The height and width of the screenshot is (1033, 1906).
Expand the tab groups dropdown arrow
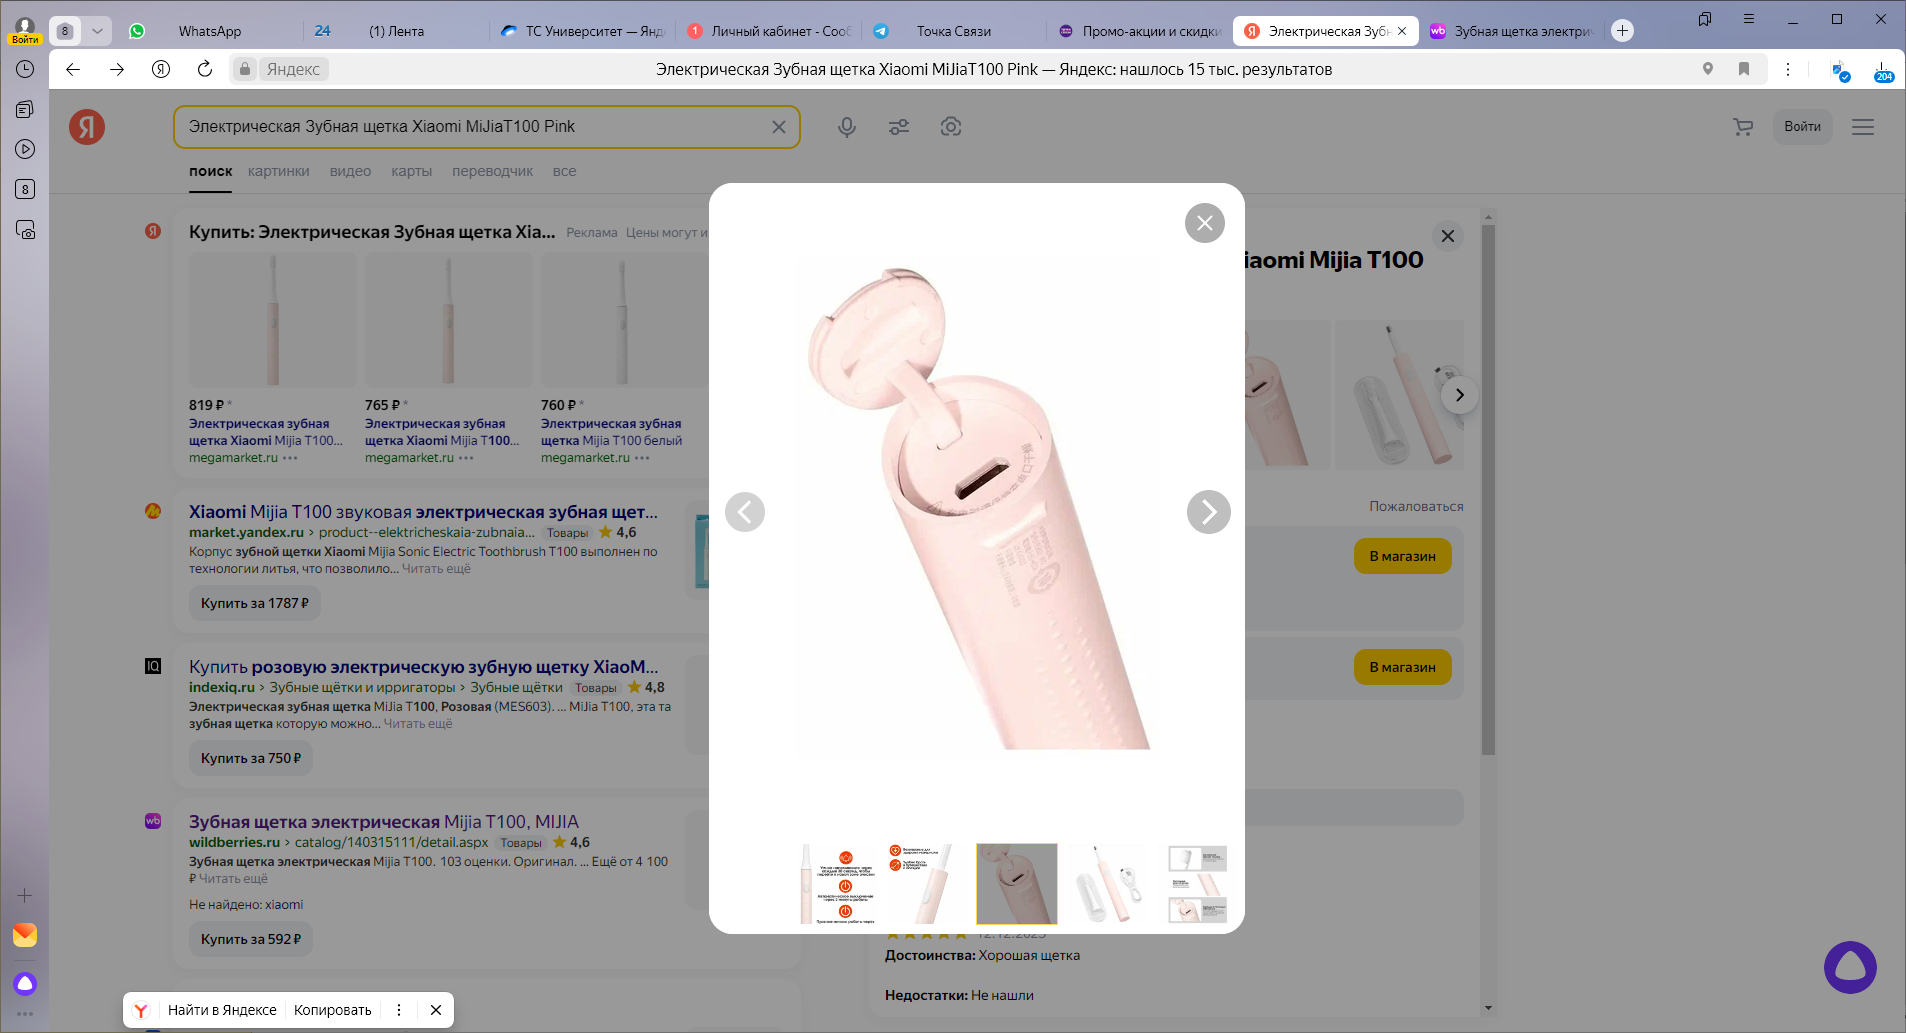pyautogui.click(x=97, y=31)
